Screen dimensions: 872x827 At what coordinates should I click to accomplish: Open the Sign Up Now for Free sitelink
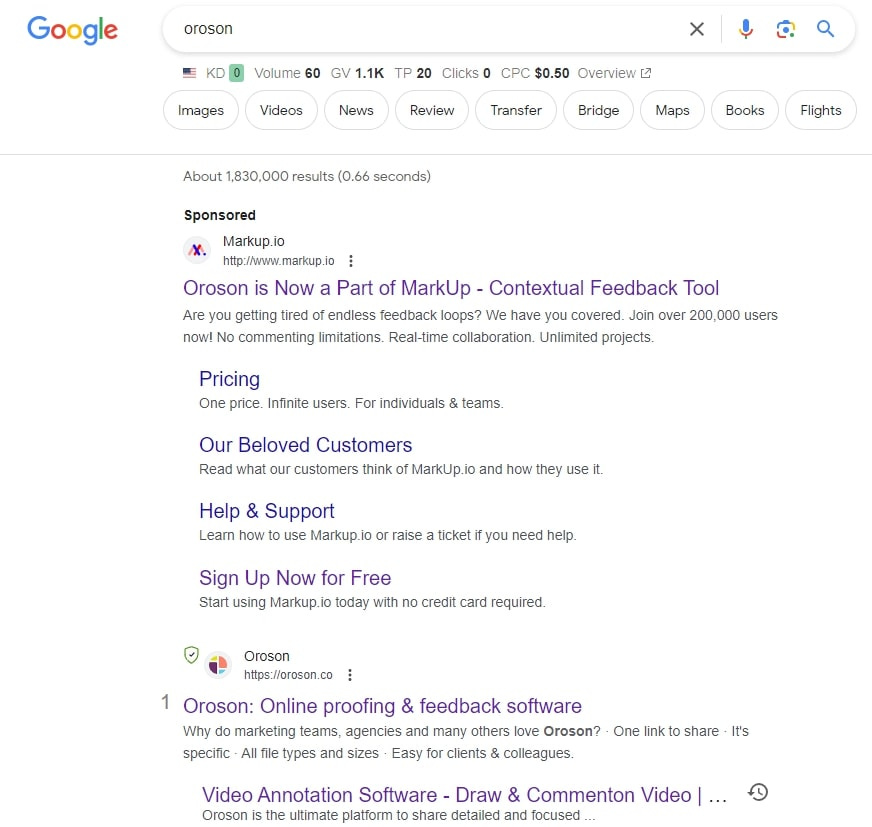pyautogui.click(x=295, y=578)
